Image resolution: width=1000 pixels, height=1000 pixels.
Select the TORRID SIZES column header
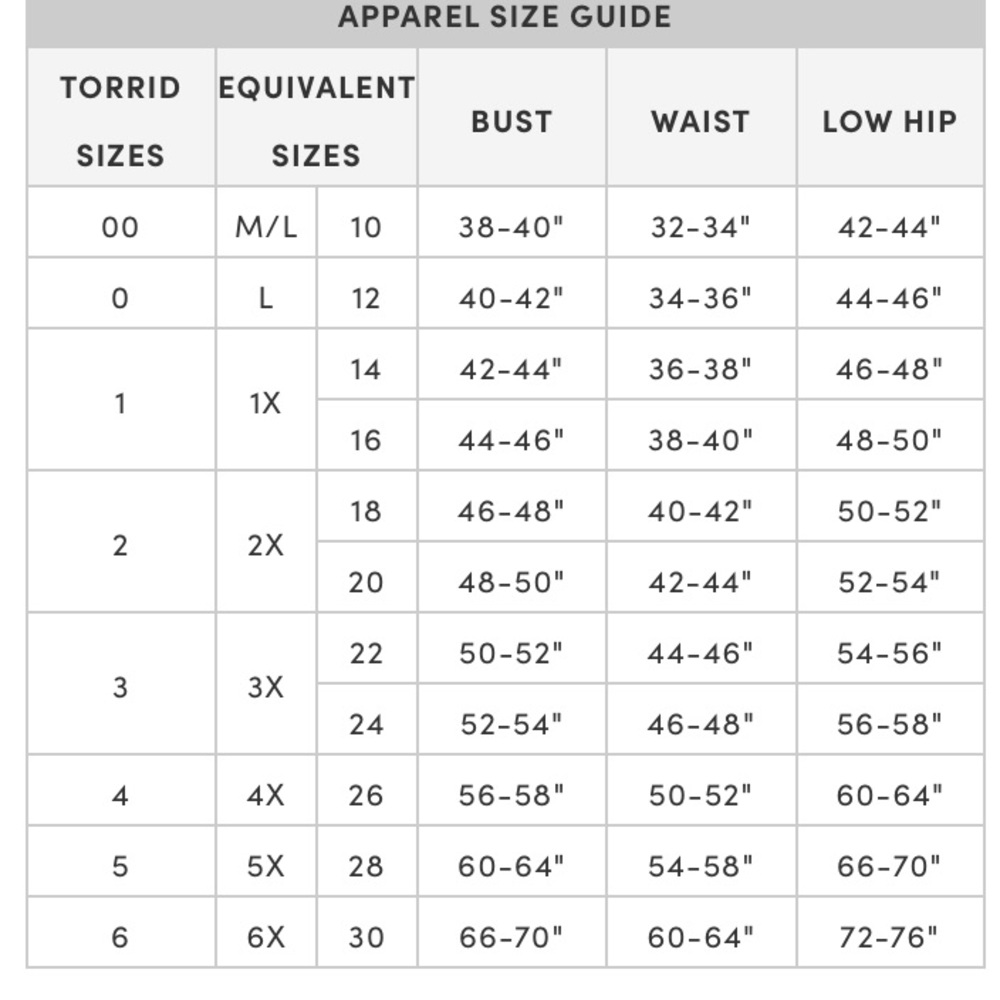121,117
